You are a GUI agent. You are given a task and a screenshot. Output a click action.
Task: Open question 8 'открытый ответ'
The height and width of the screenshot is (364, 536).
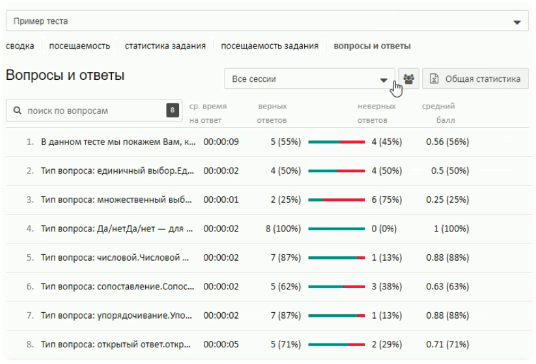[x=116, y=345]
